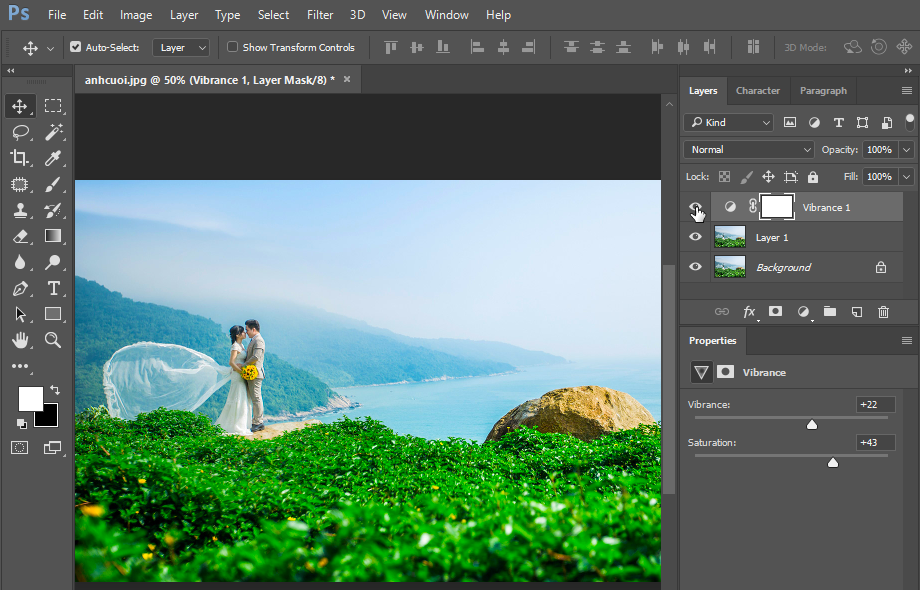Select the Hand tool
This screenshot has height=590, width=920.
click(x=20, y=340)
